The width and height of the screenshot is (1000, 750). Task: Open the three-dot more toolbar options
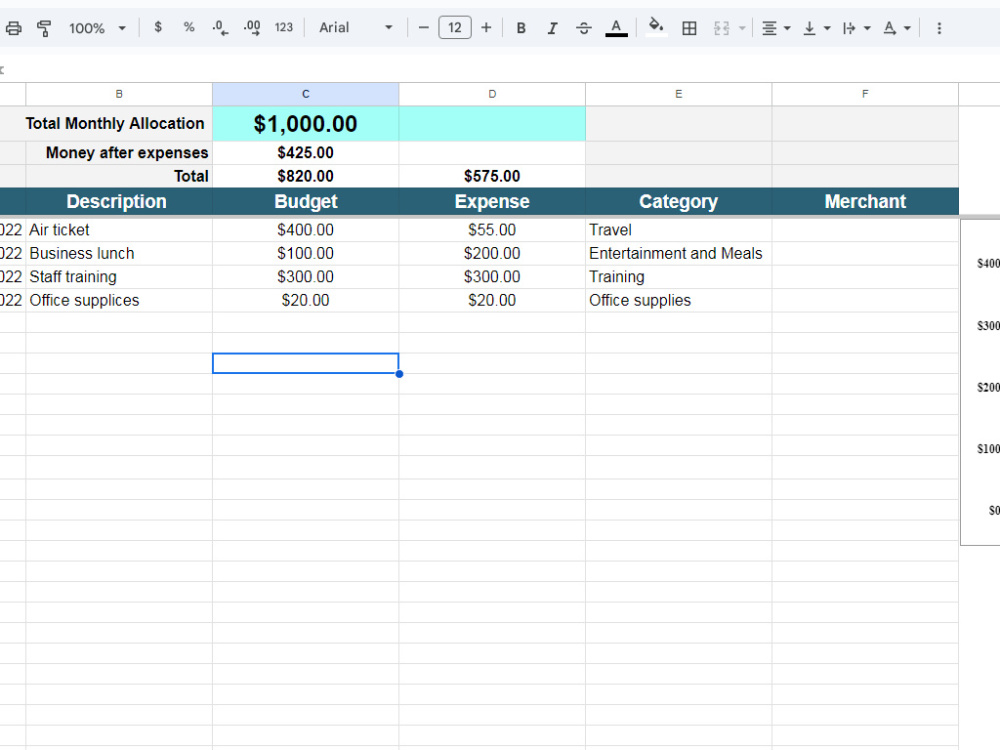(939, 28)
